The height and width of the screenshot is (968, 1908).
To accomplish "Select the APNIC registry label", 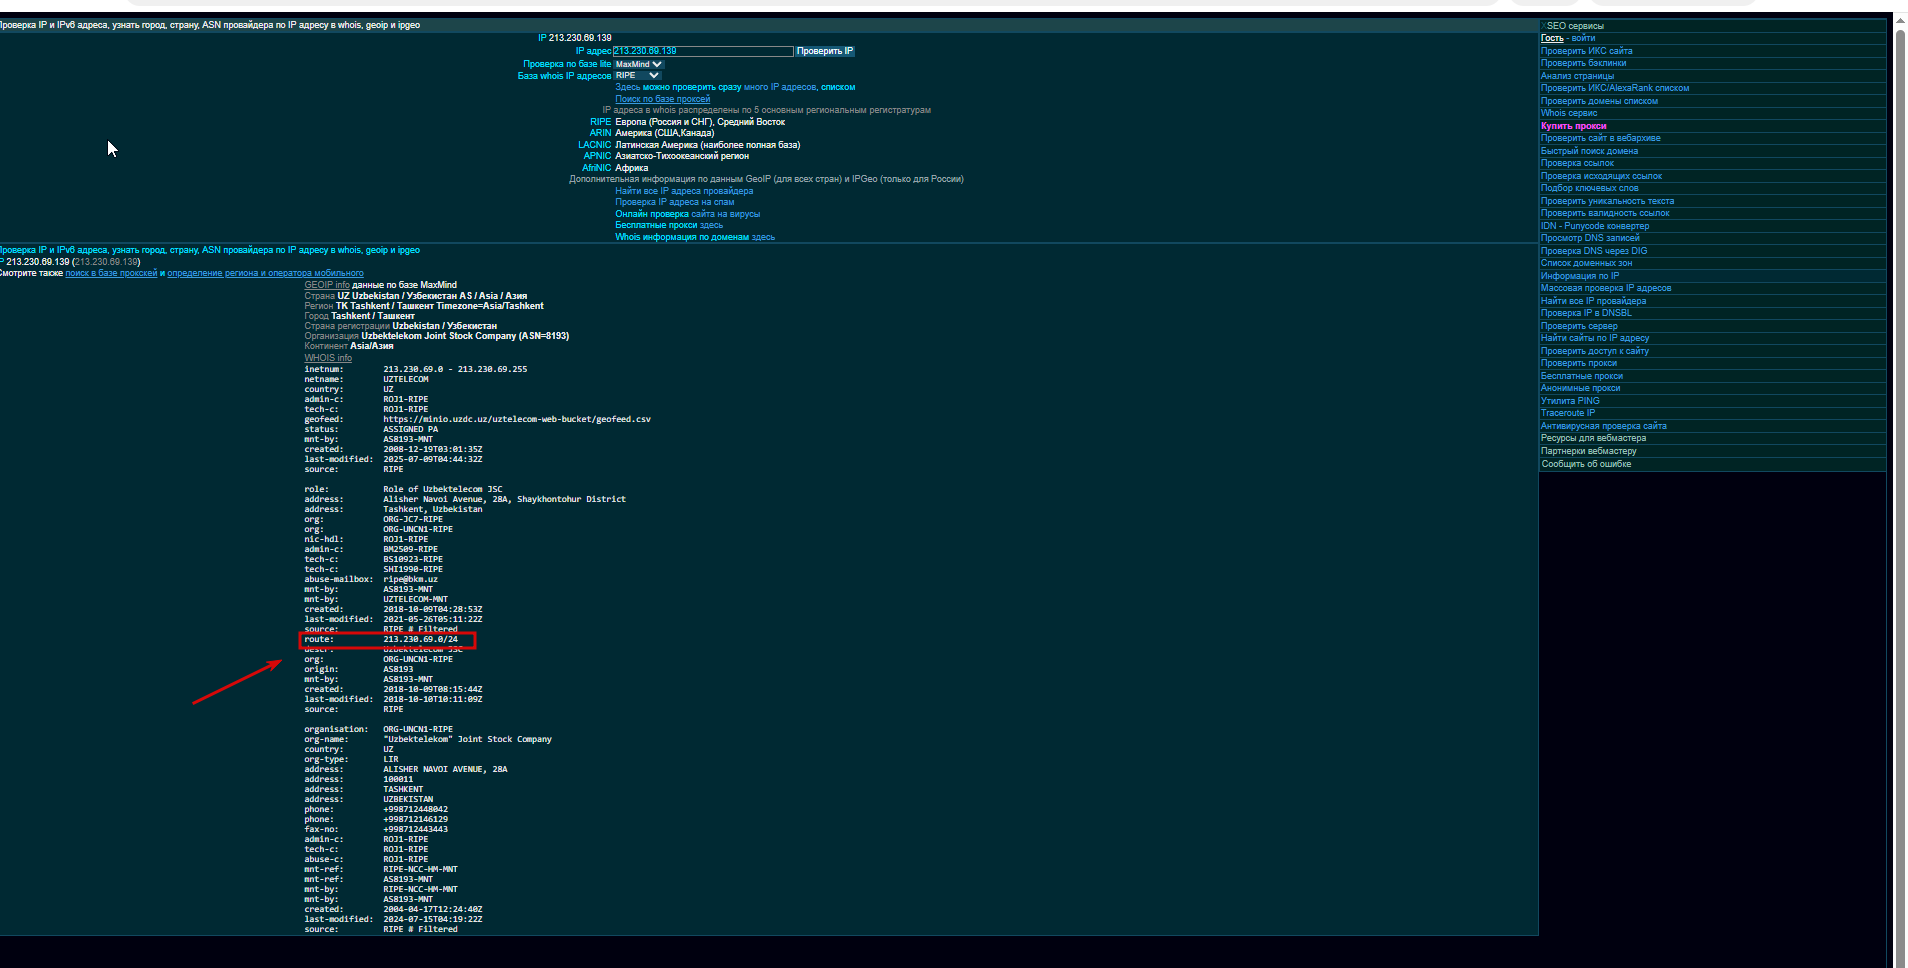I will click(597, 156).
